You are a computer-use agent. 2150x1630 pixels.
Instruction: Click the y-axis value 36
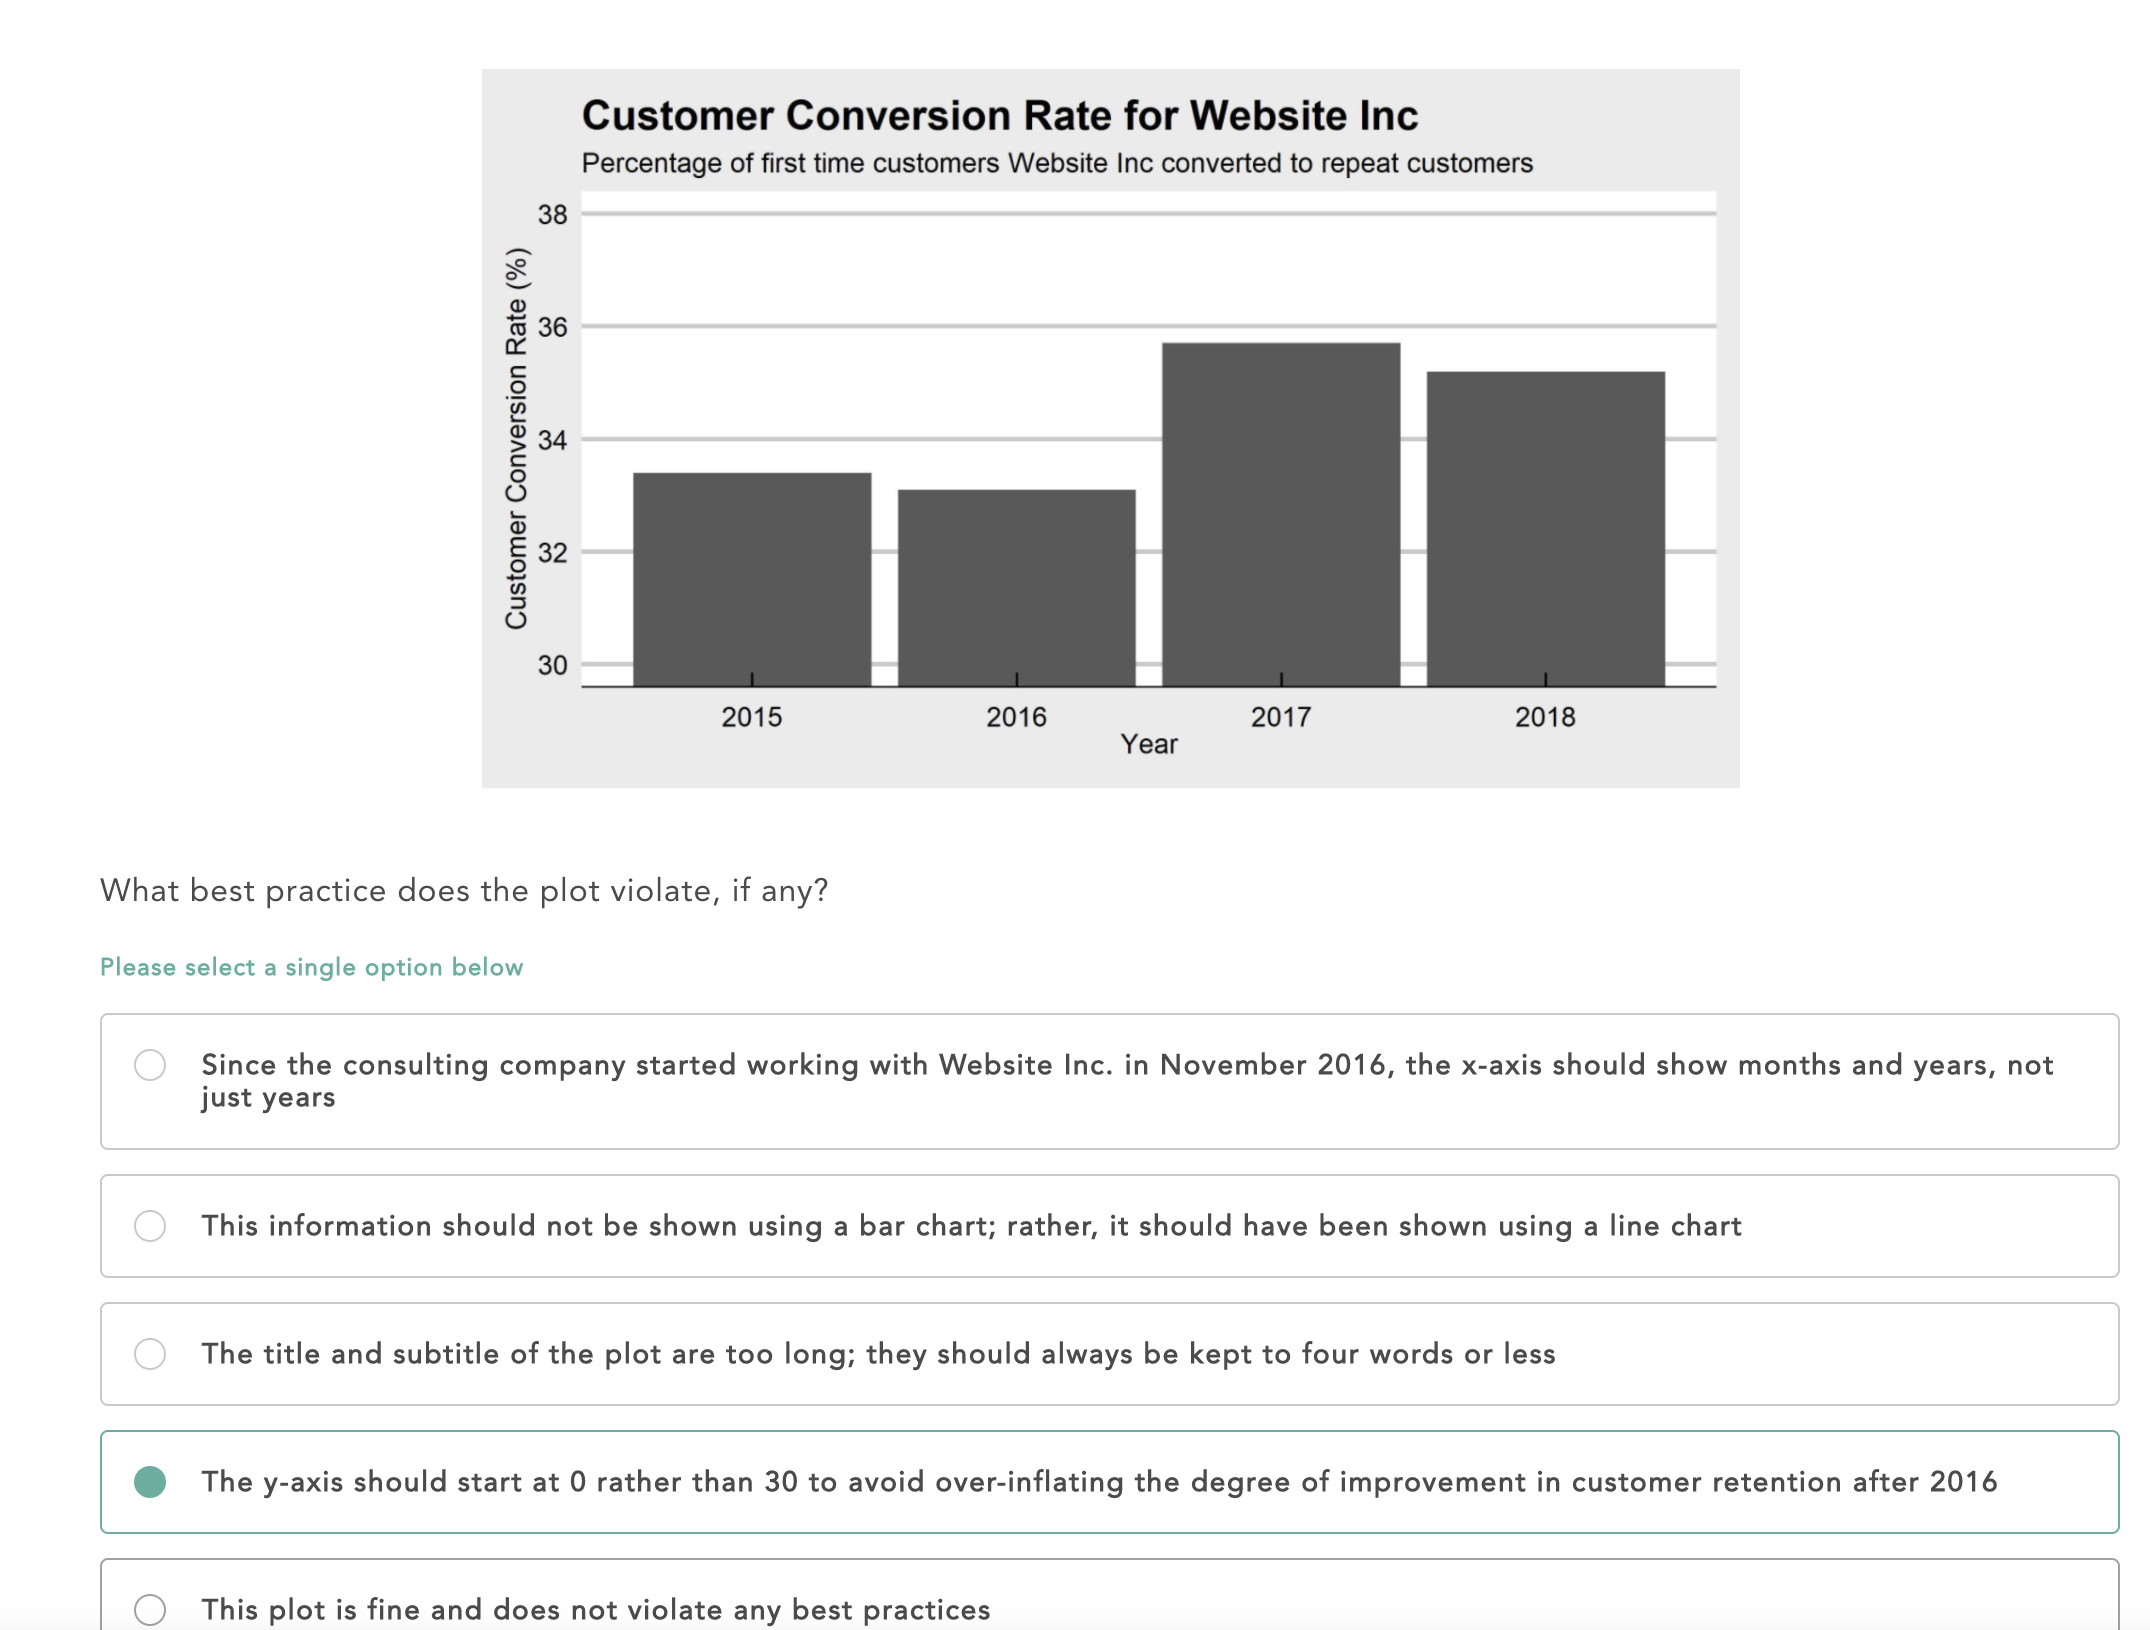click(552, 327)
